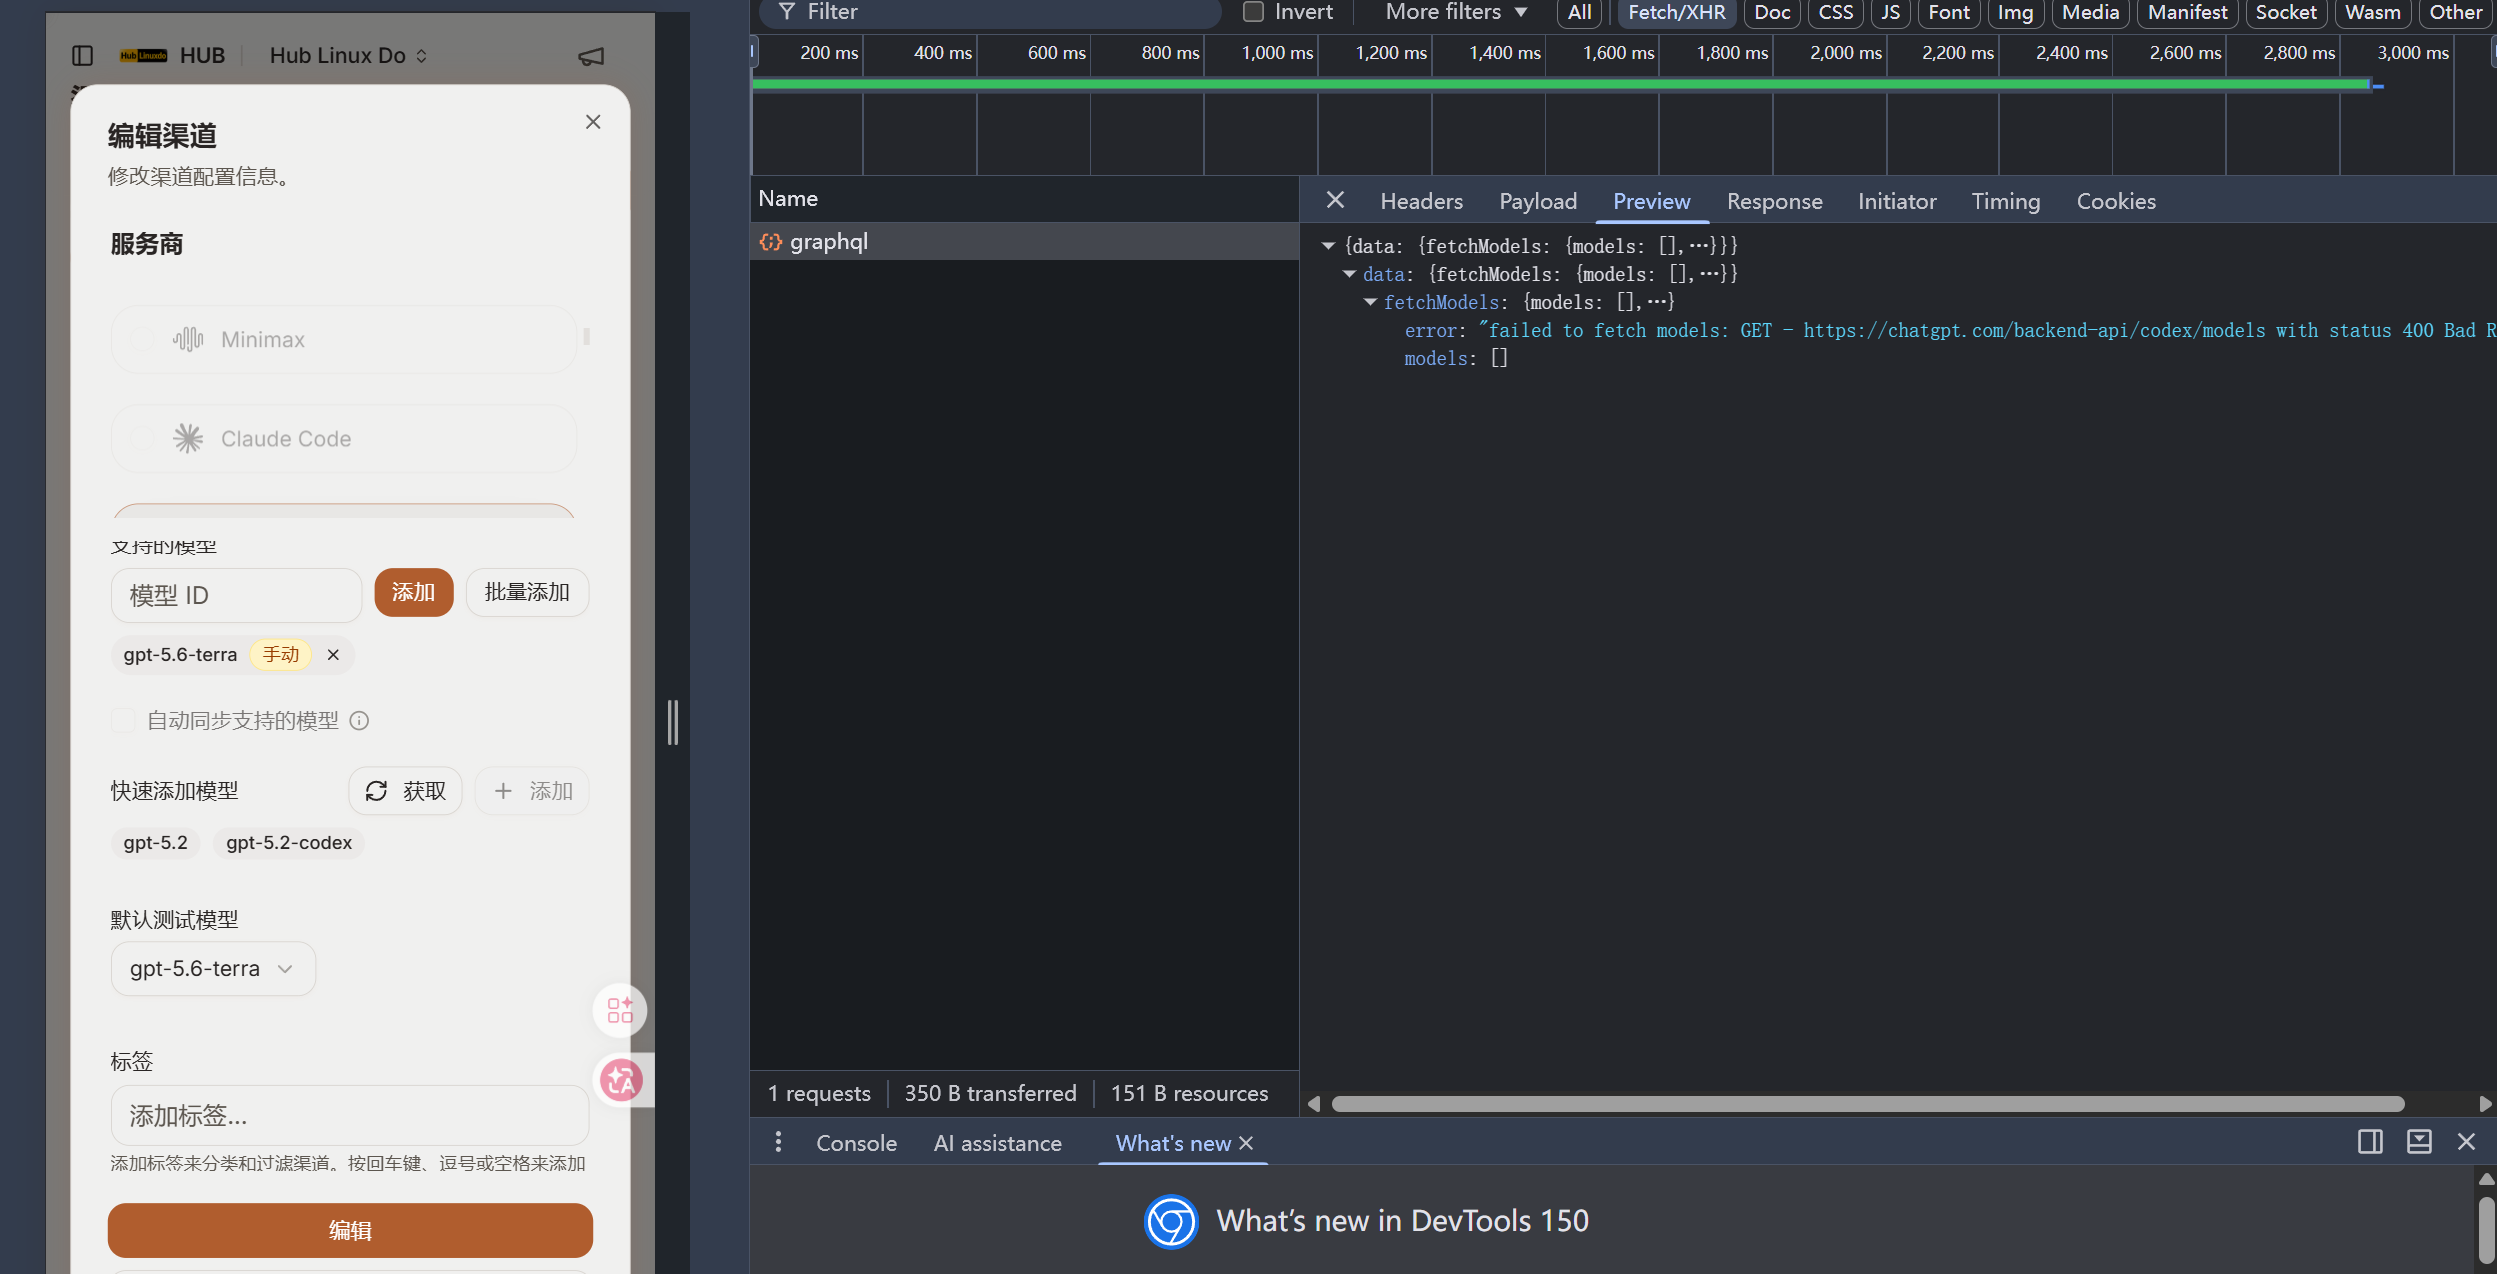Toggle the Invert checkbox
Image resolution: width=2497 pixels, height=1274 pixels.
[1253, 12]
